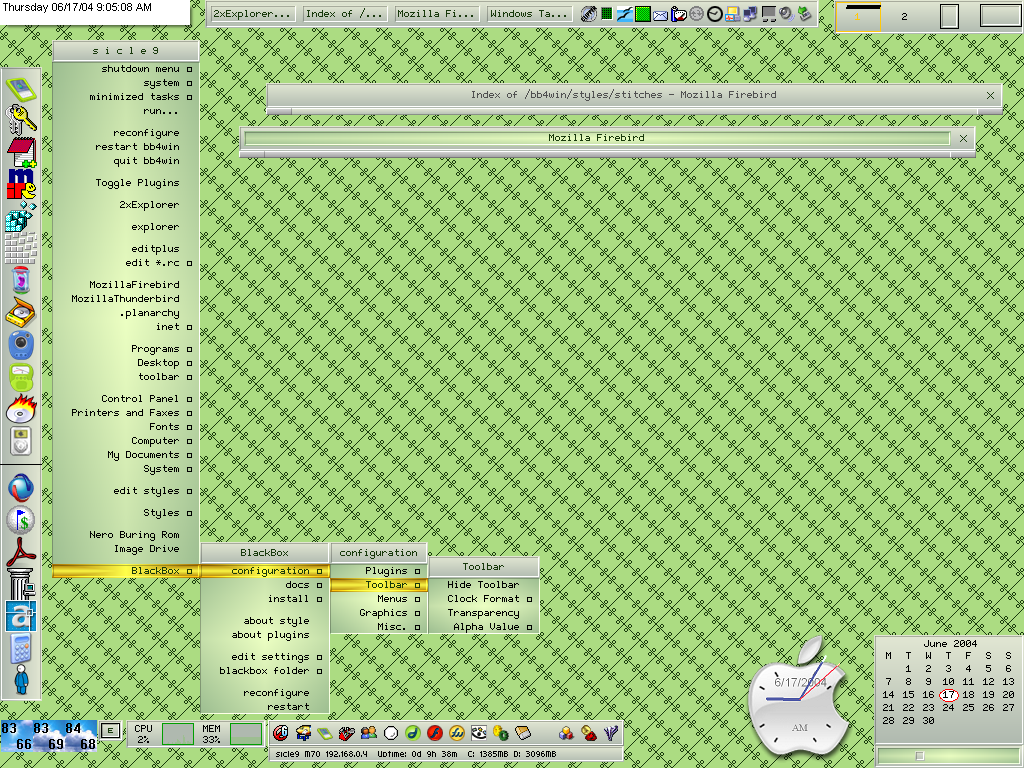1024x768 pixels.
Task: Select date 17 in the June 2004 calendar
Action: tap(948, 695)
